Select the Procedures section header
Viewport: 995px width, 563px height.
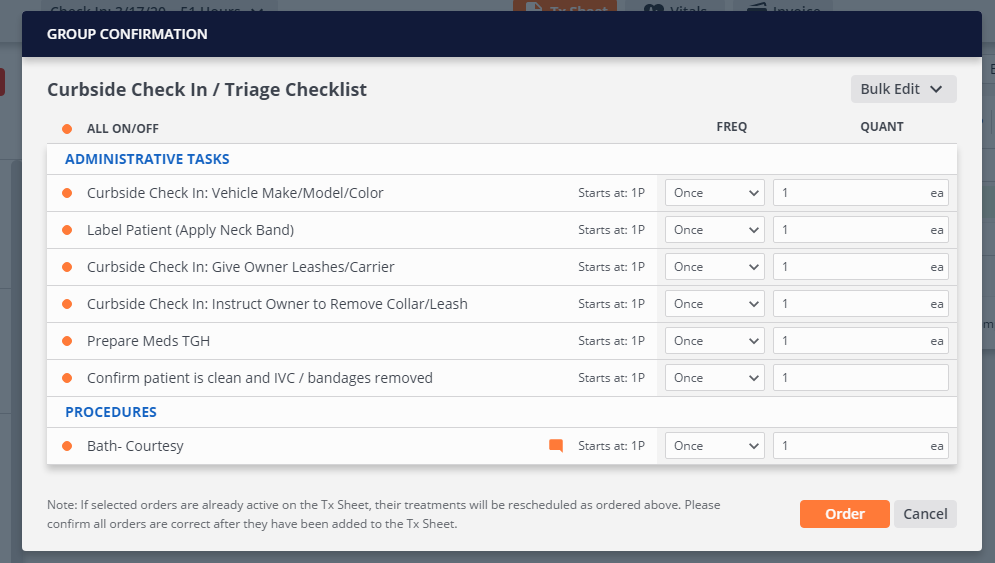tap(111, 412)
